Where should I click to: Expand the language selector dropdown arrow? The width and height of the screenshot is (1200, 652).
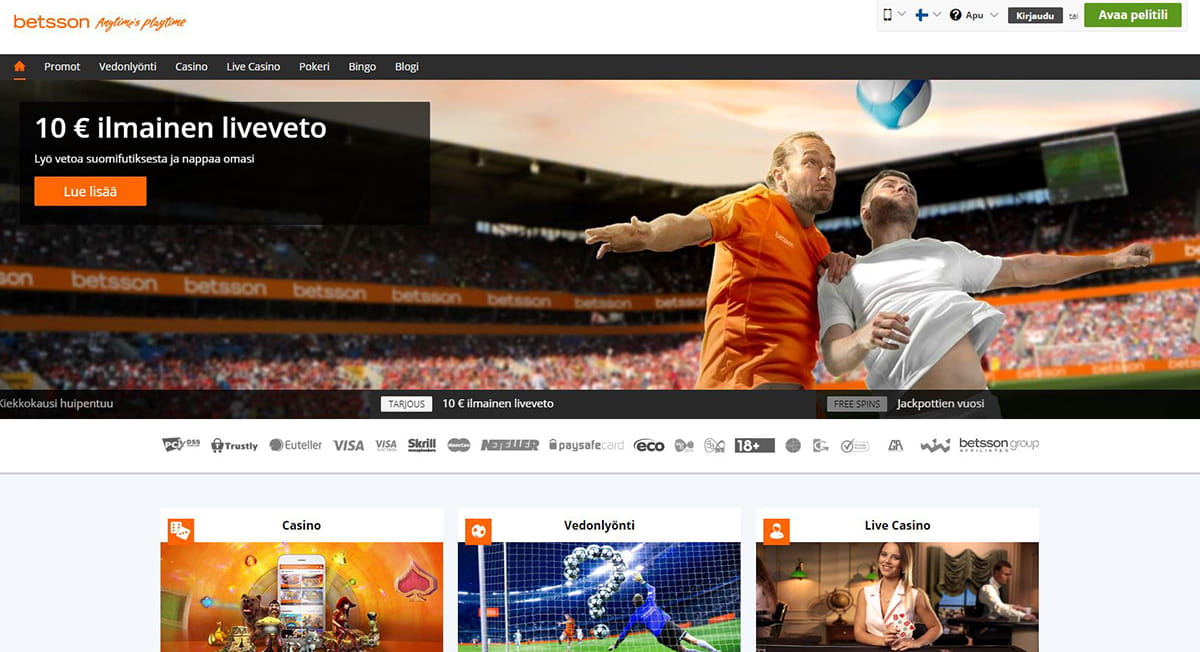point(937,15)
